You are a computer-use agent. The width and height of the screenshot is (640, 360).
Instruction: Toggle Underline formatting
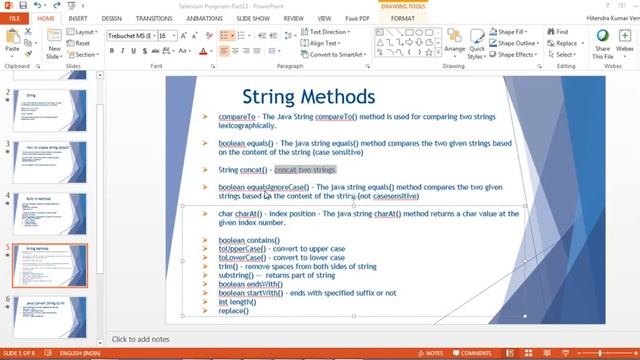133,51
